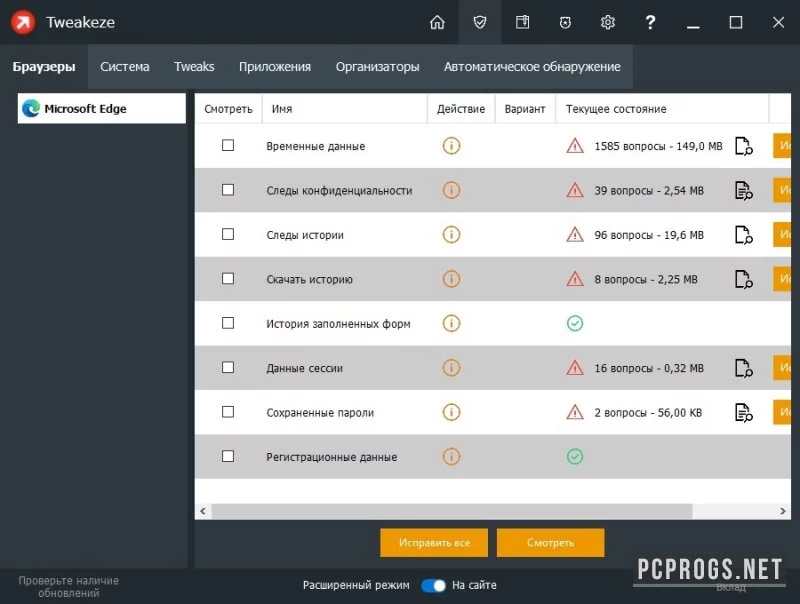Click text '16 вопросы - 0,32 MB'
The width and height of the screenshot is (800, 604).
[648, 368]
